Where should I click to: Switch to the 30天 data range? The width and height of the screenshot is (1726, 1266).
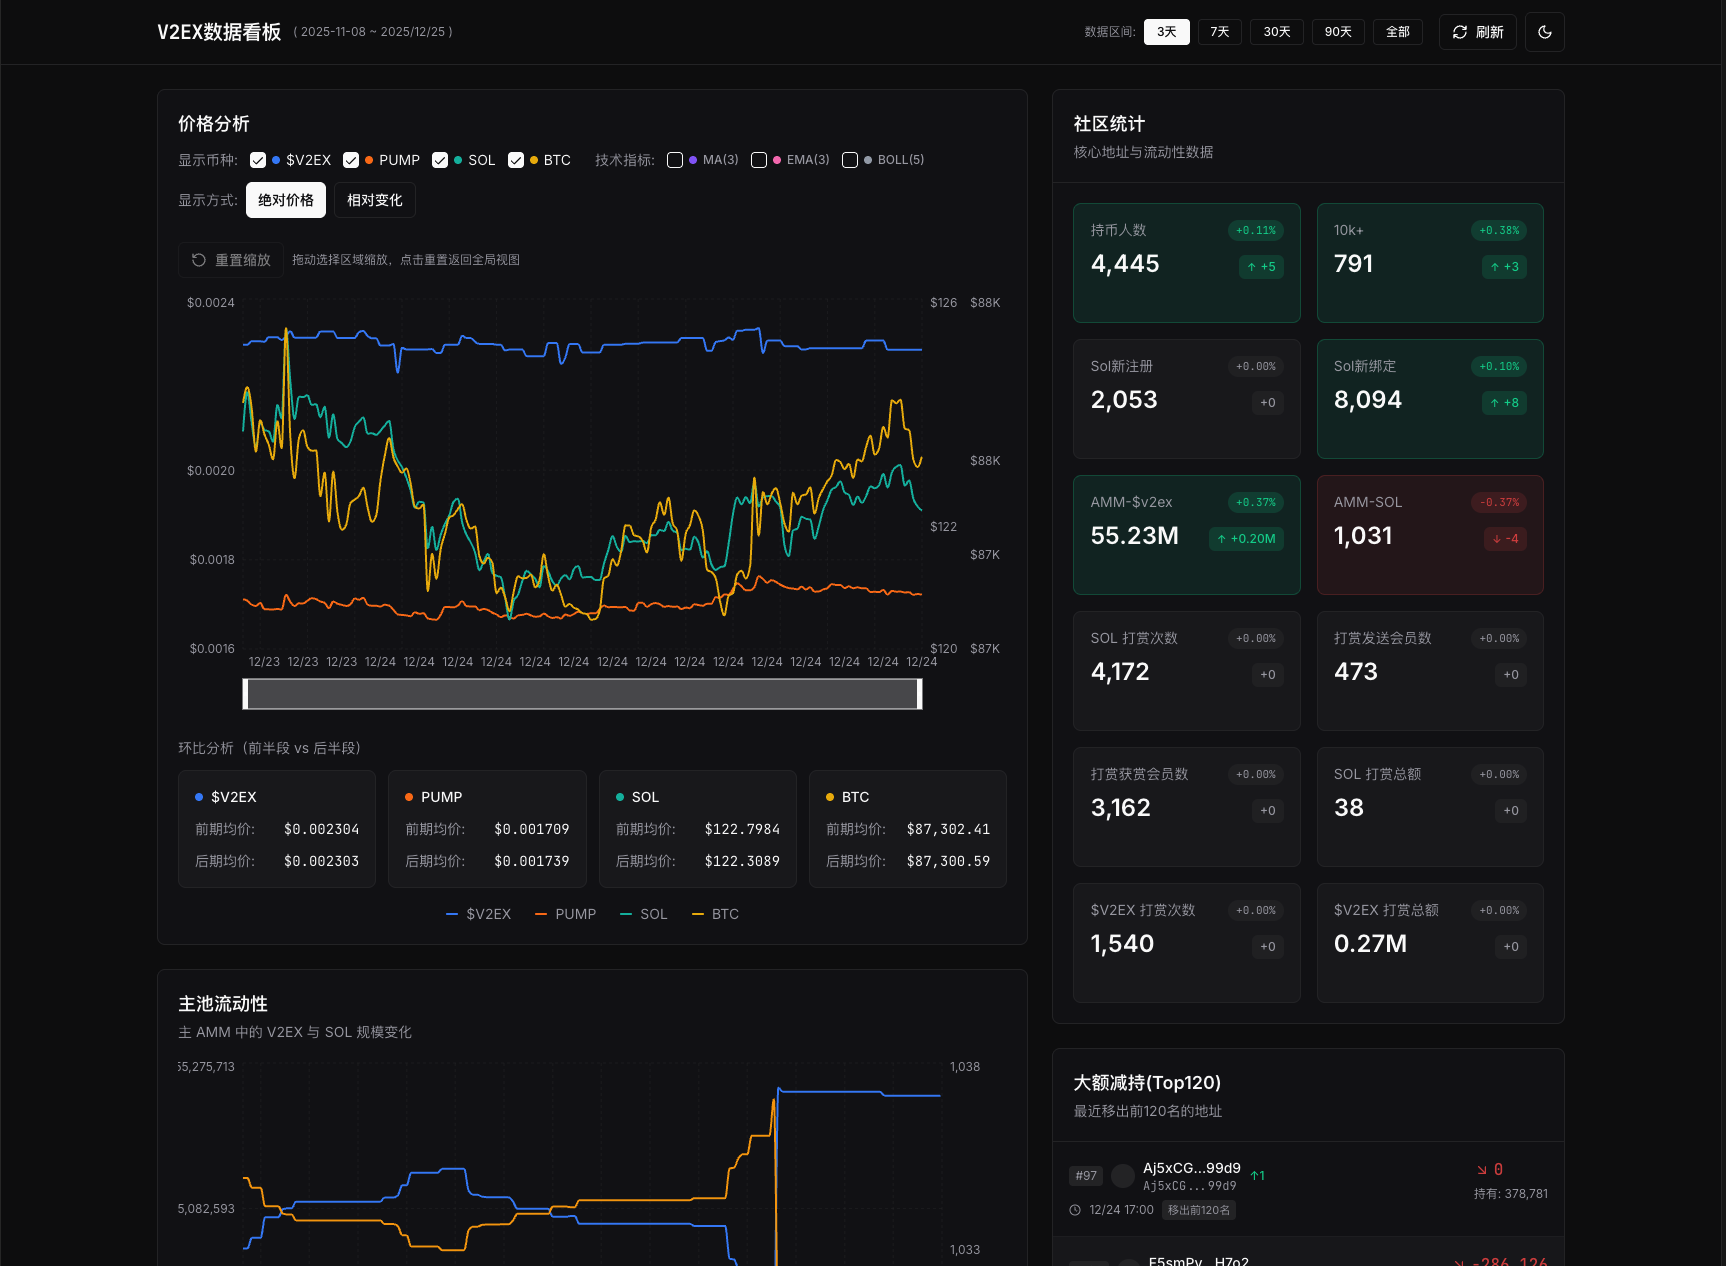(1276, 32)
